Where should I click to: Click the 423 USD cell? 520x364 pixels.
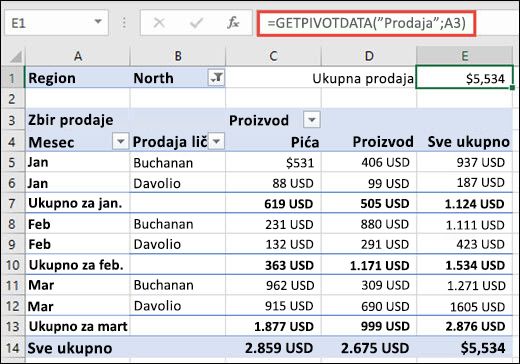465,244
